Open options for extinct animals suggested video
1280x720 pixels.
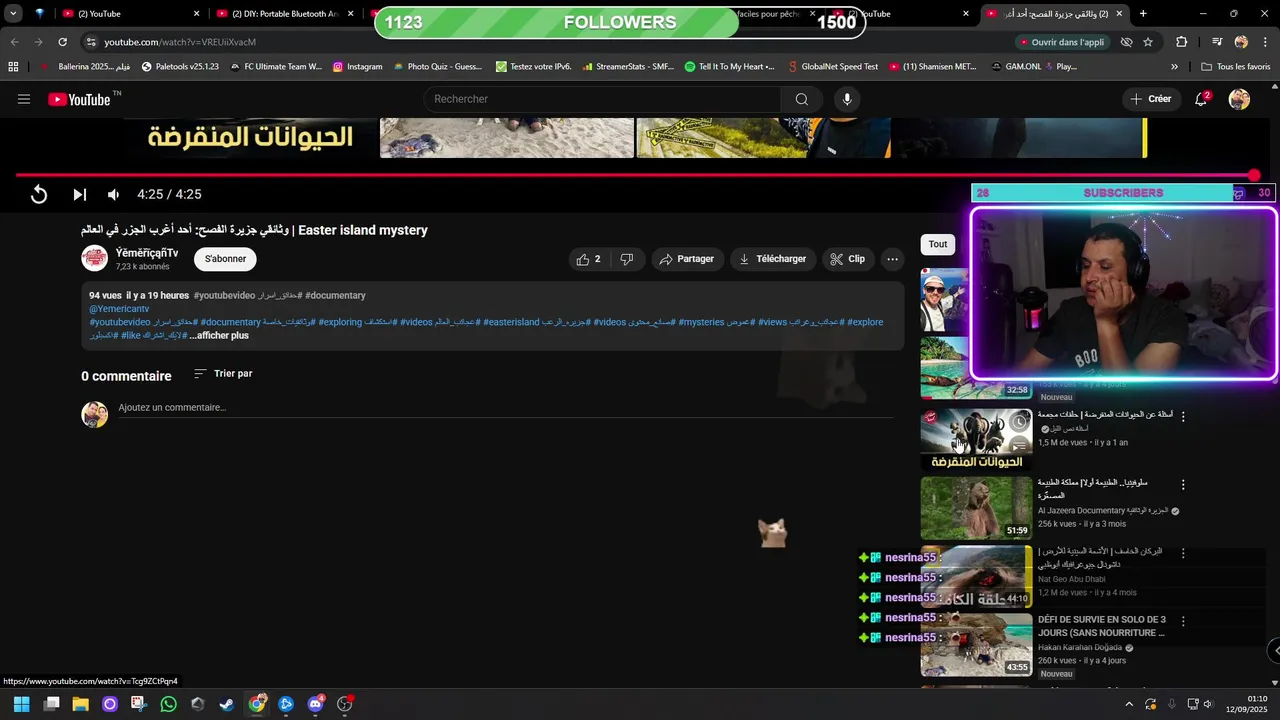point(1183,416)
